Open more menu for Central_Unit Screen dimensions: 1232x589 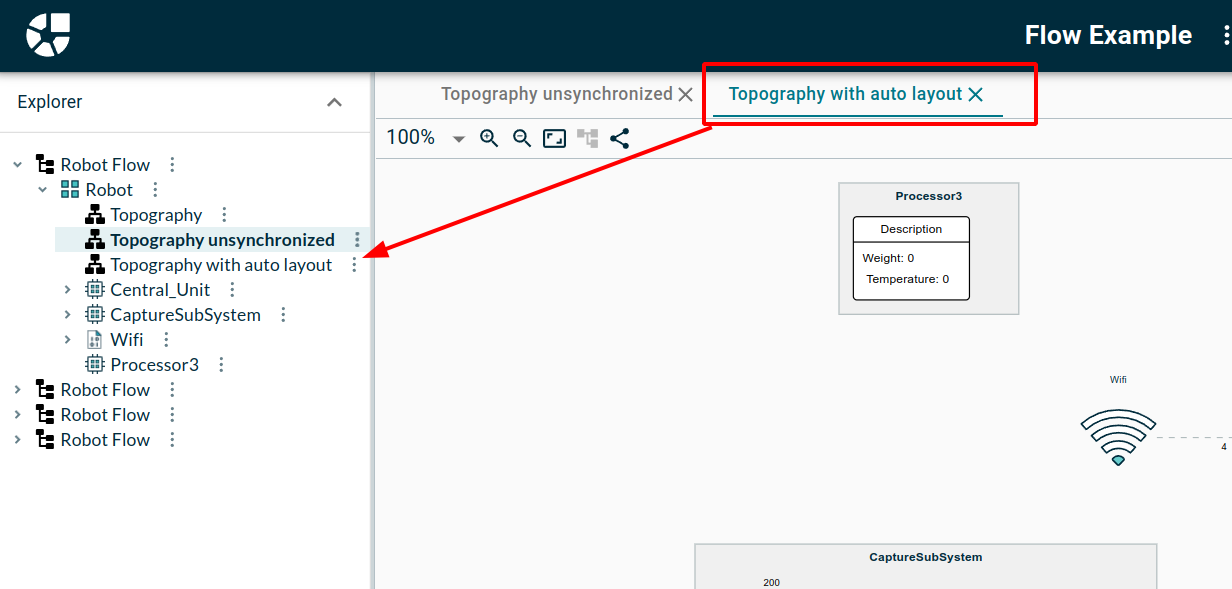click(232, 290)
